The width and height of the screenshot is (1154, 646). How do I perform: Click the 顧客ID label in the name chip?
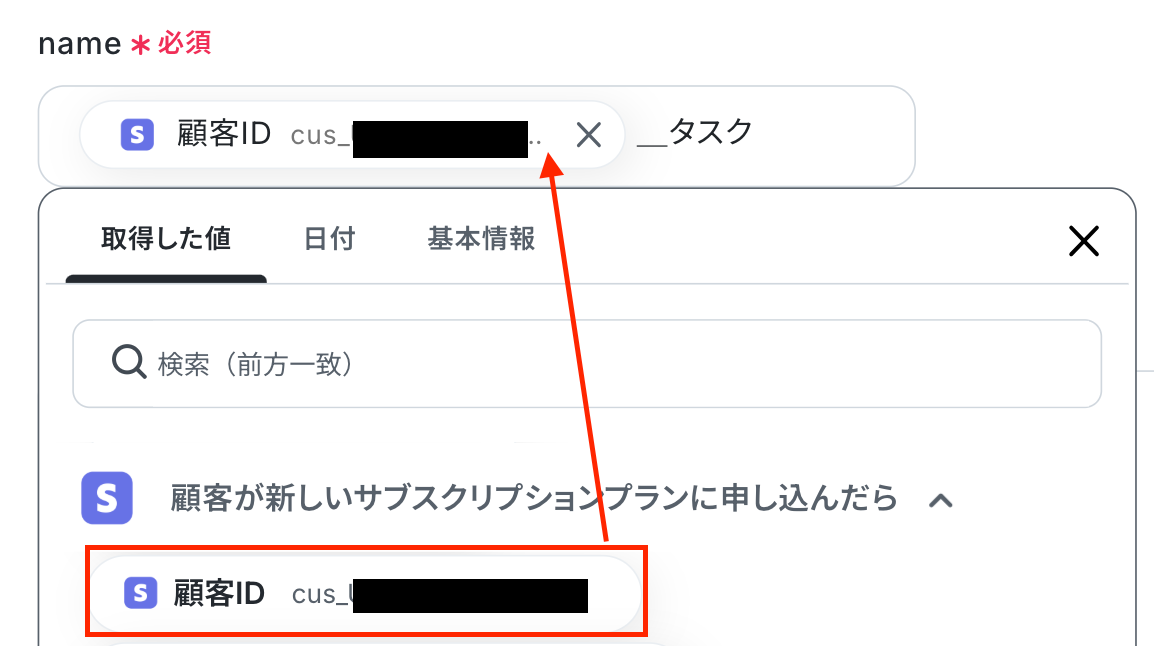[224, 134]
